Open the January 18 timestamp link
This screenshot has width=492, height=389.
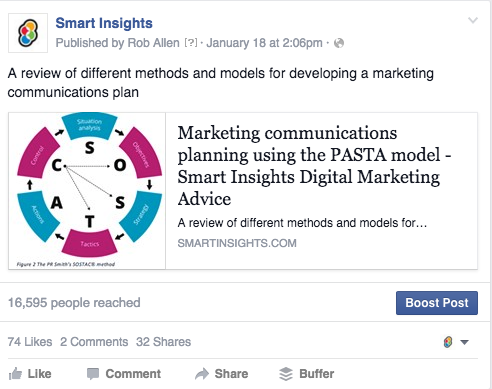(x=264, y=43)
